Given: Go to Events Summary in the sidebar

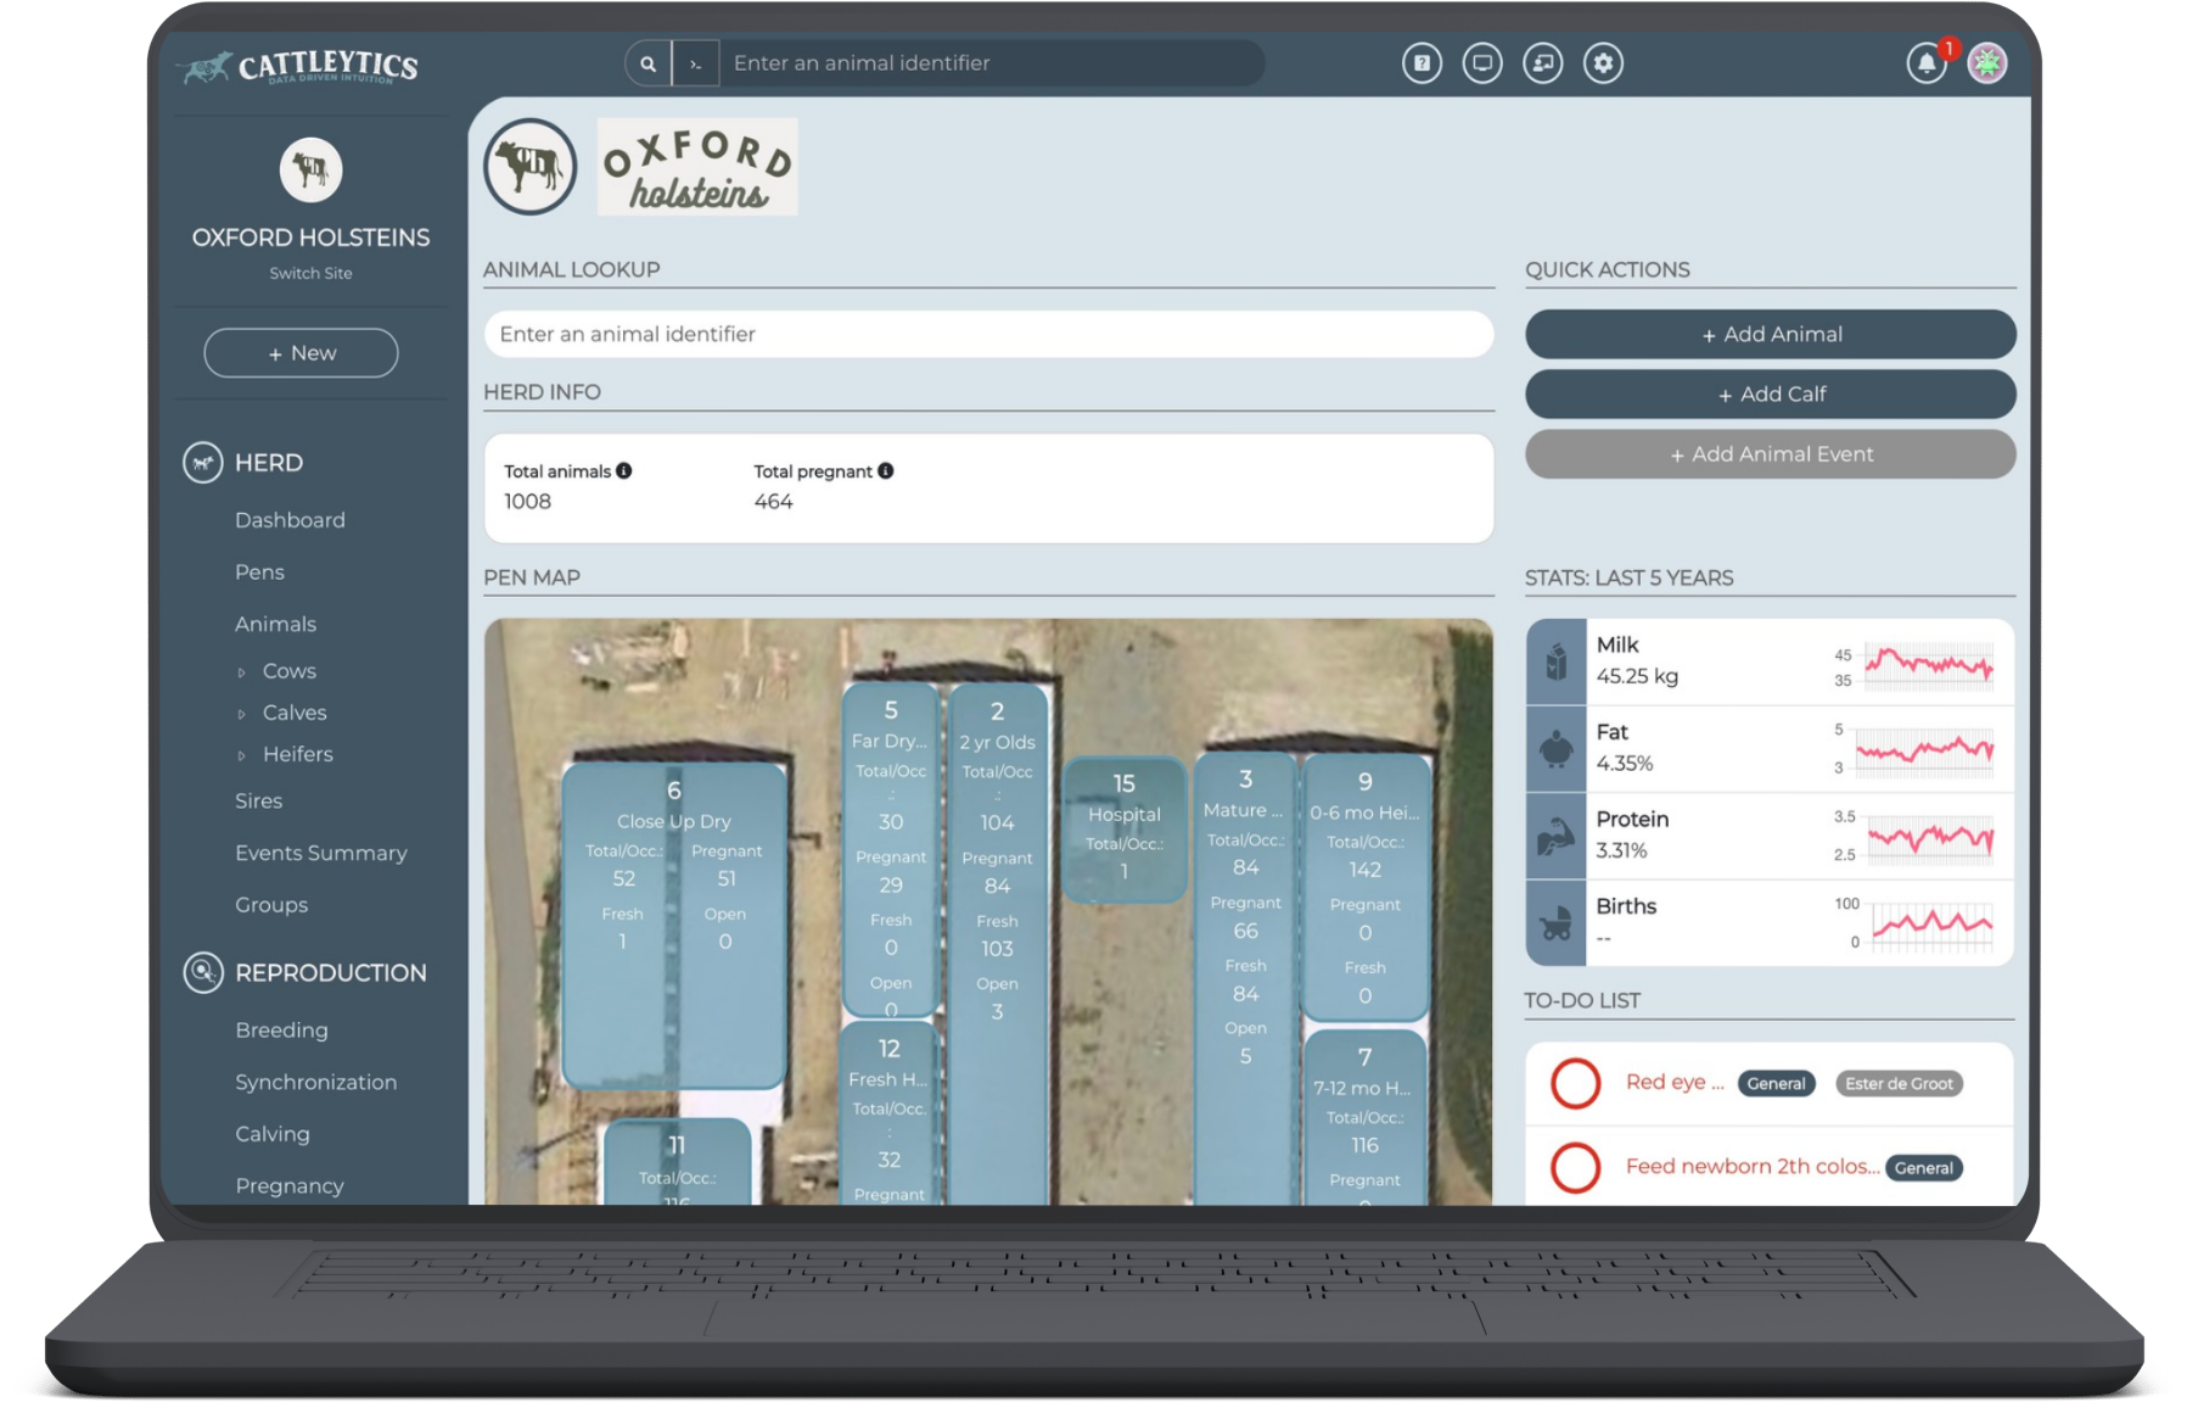Looking at the screenshot, I should pyautogui.click(x=321, y=853).
